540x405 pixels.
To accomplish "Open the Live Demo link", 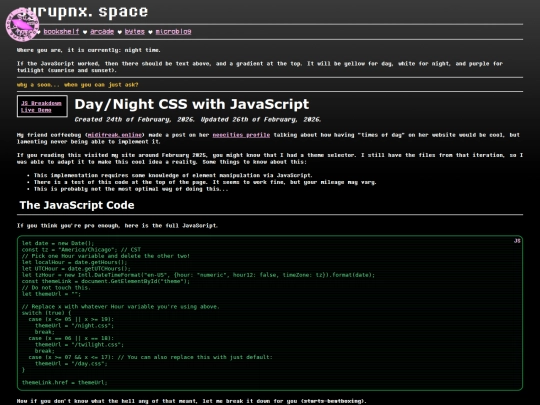I will tap(36, 110).
